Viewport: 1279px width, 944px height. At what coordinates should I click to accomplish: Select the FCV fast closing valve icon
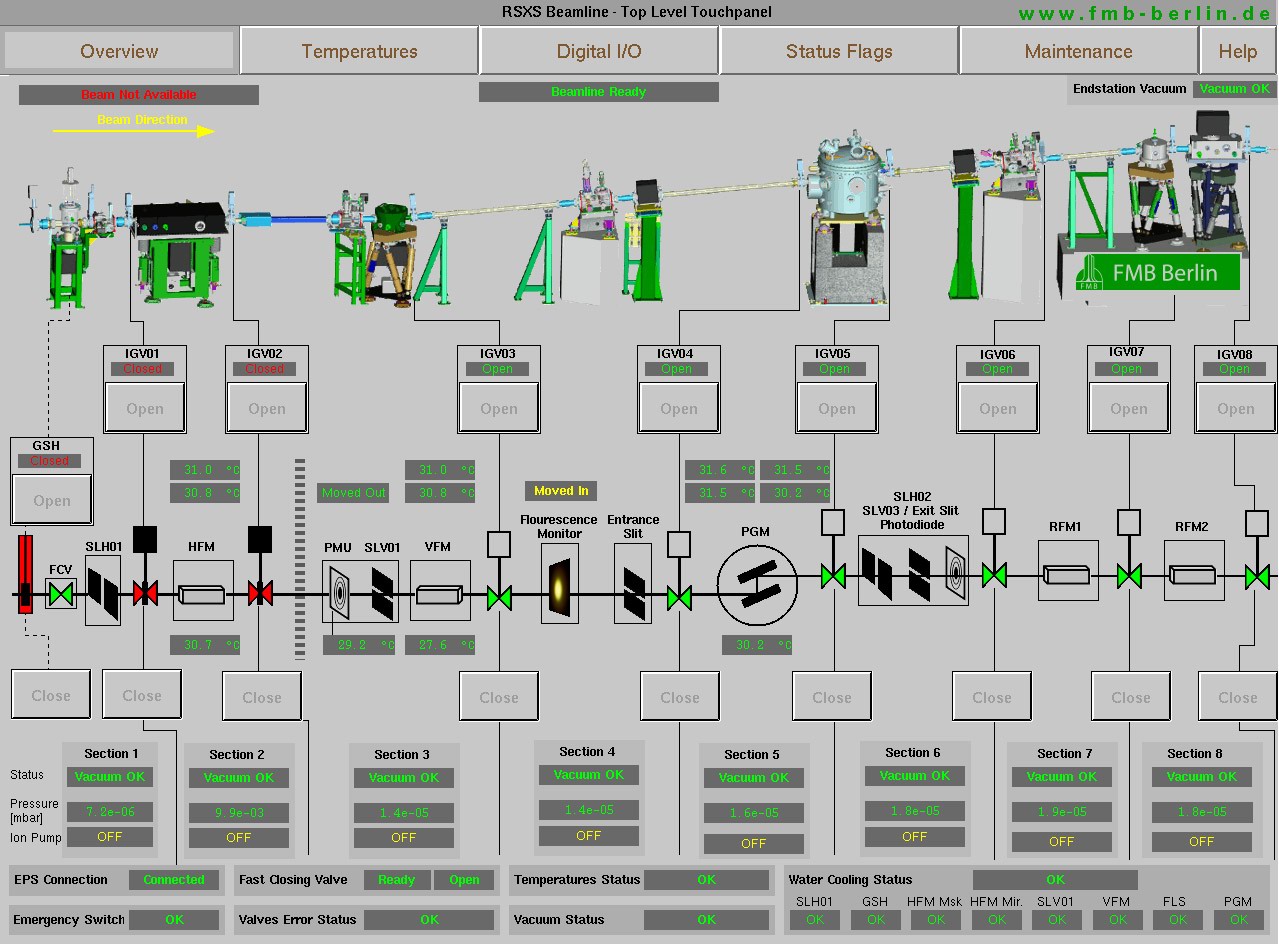61,594
